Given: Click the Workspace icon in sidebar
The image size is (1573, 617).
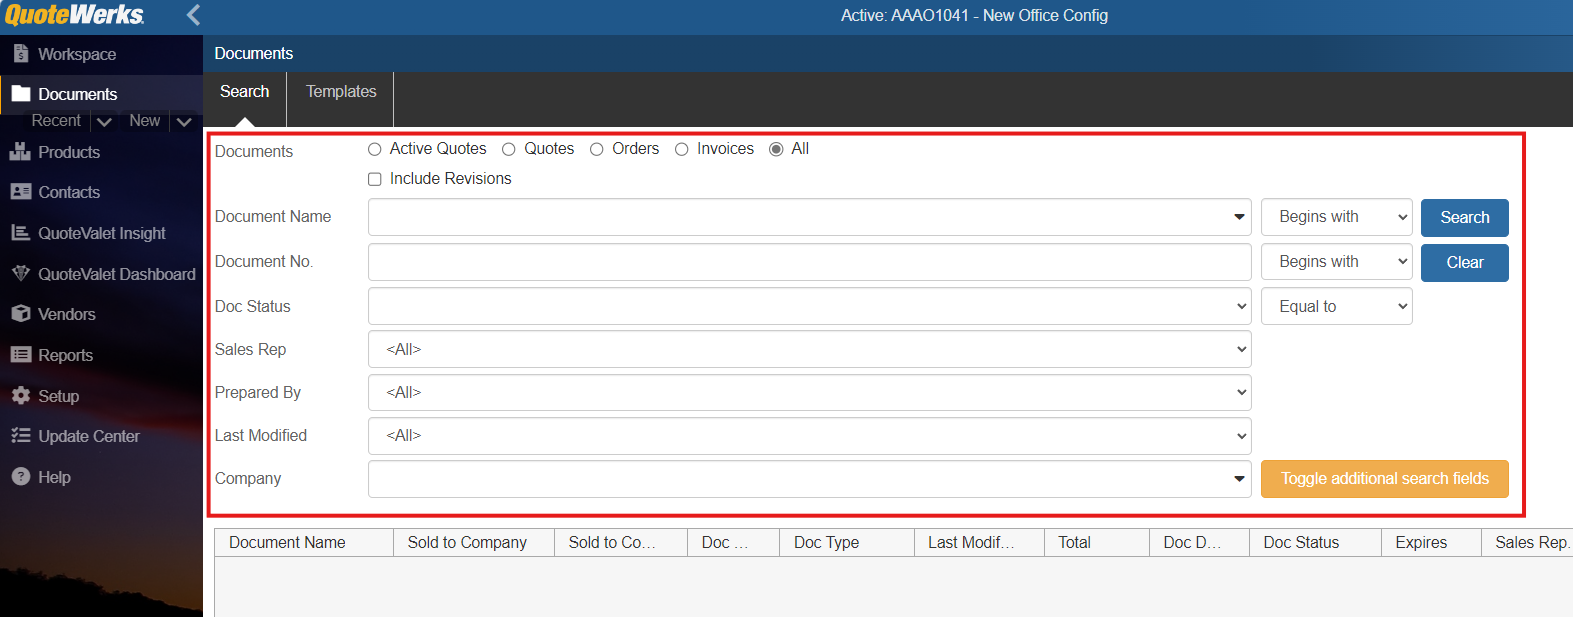Looking at the screenshot, I should [x=20, y=54].
